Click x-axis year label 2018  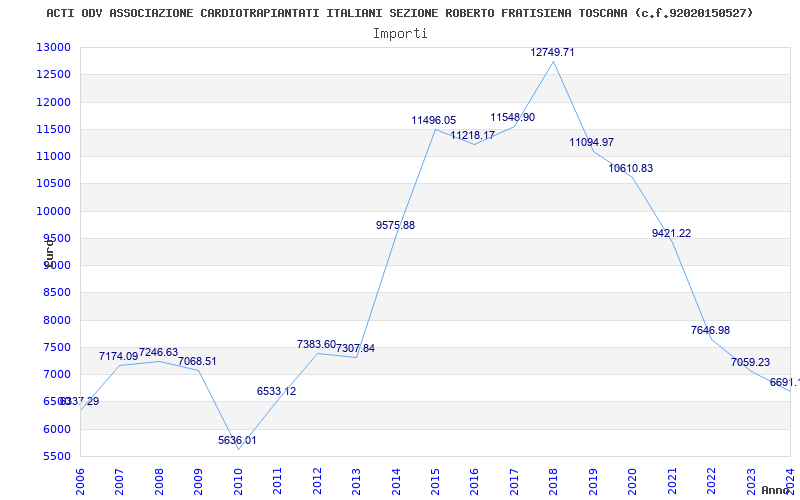(x=554, y=482)
